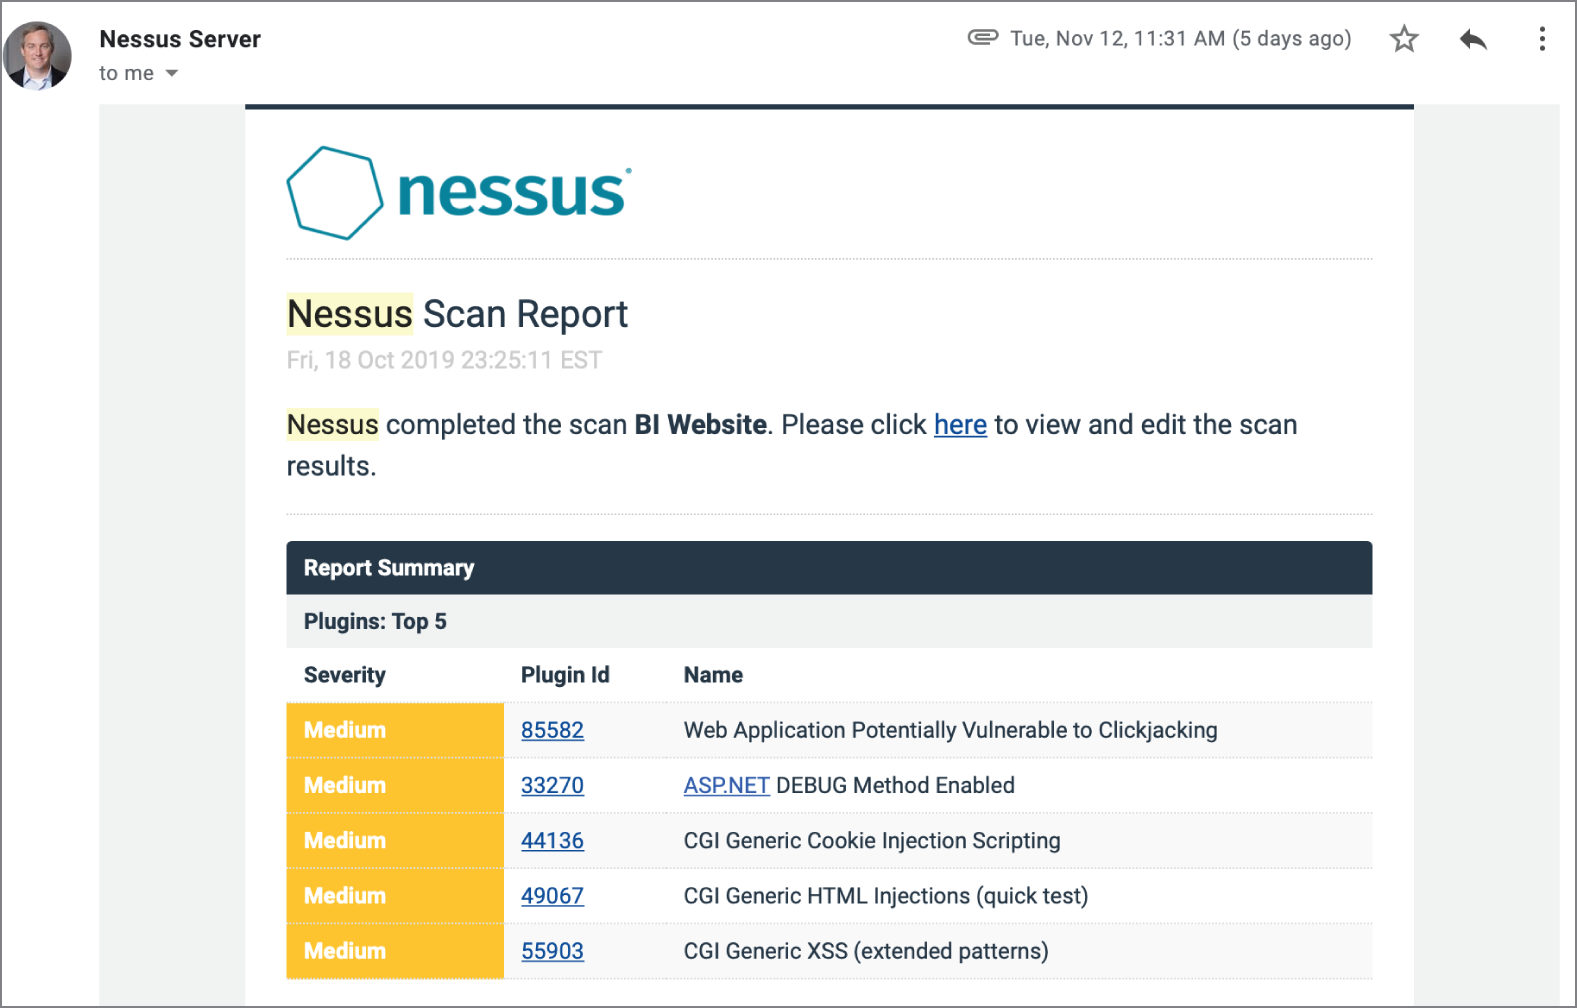
Task: Click Medium severity cell for plugin 55903
Action: point(395,951)
